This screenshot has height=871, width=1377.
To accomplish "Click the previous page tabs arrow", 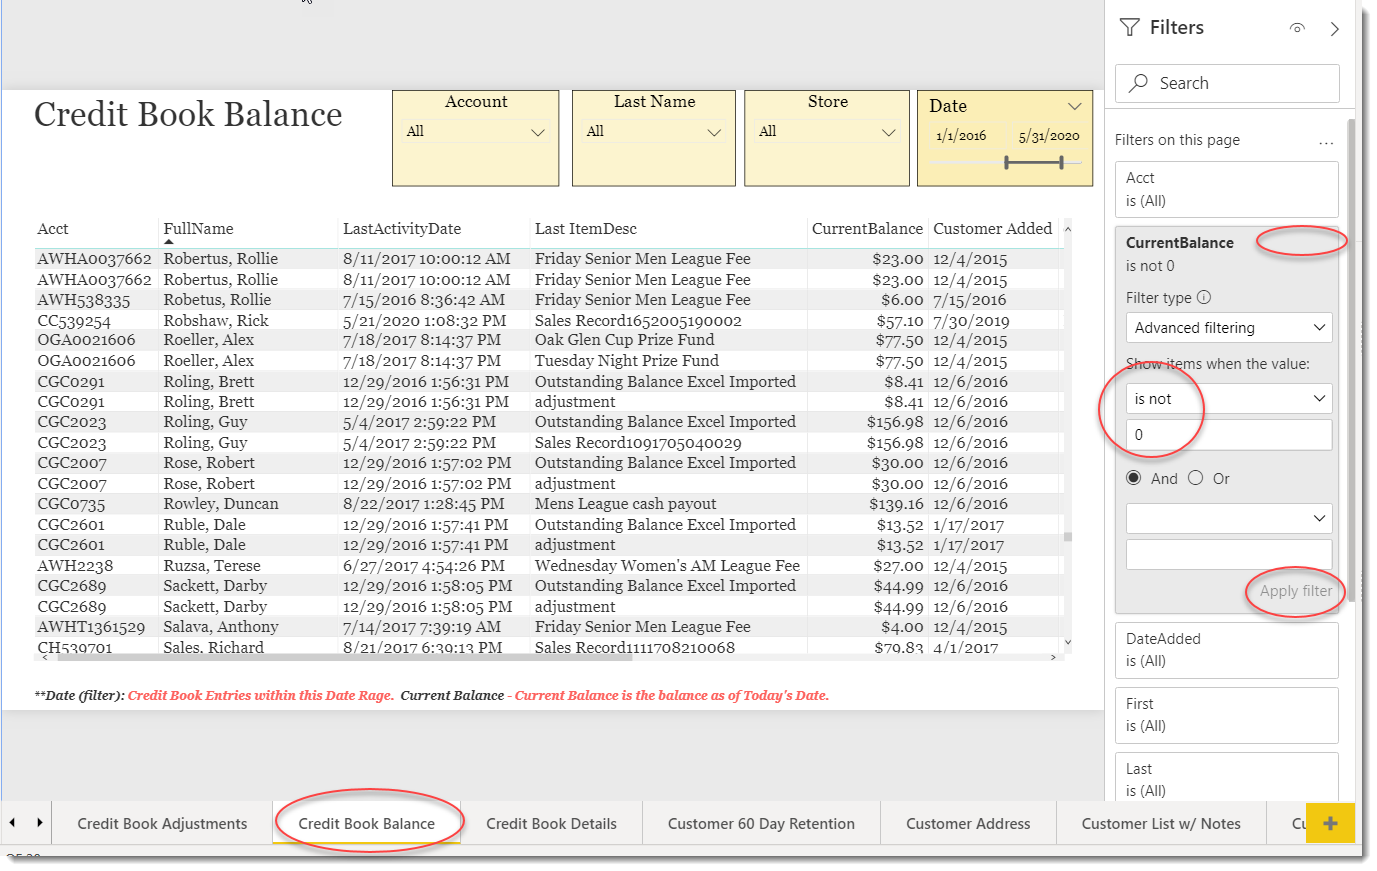I will pos(12,823).
